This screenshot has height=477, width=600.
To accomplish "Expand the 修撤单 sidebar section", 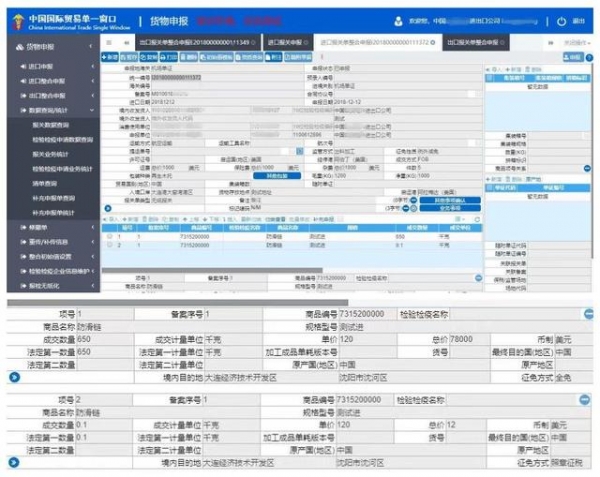I will 45,228.
